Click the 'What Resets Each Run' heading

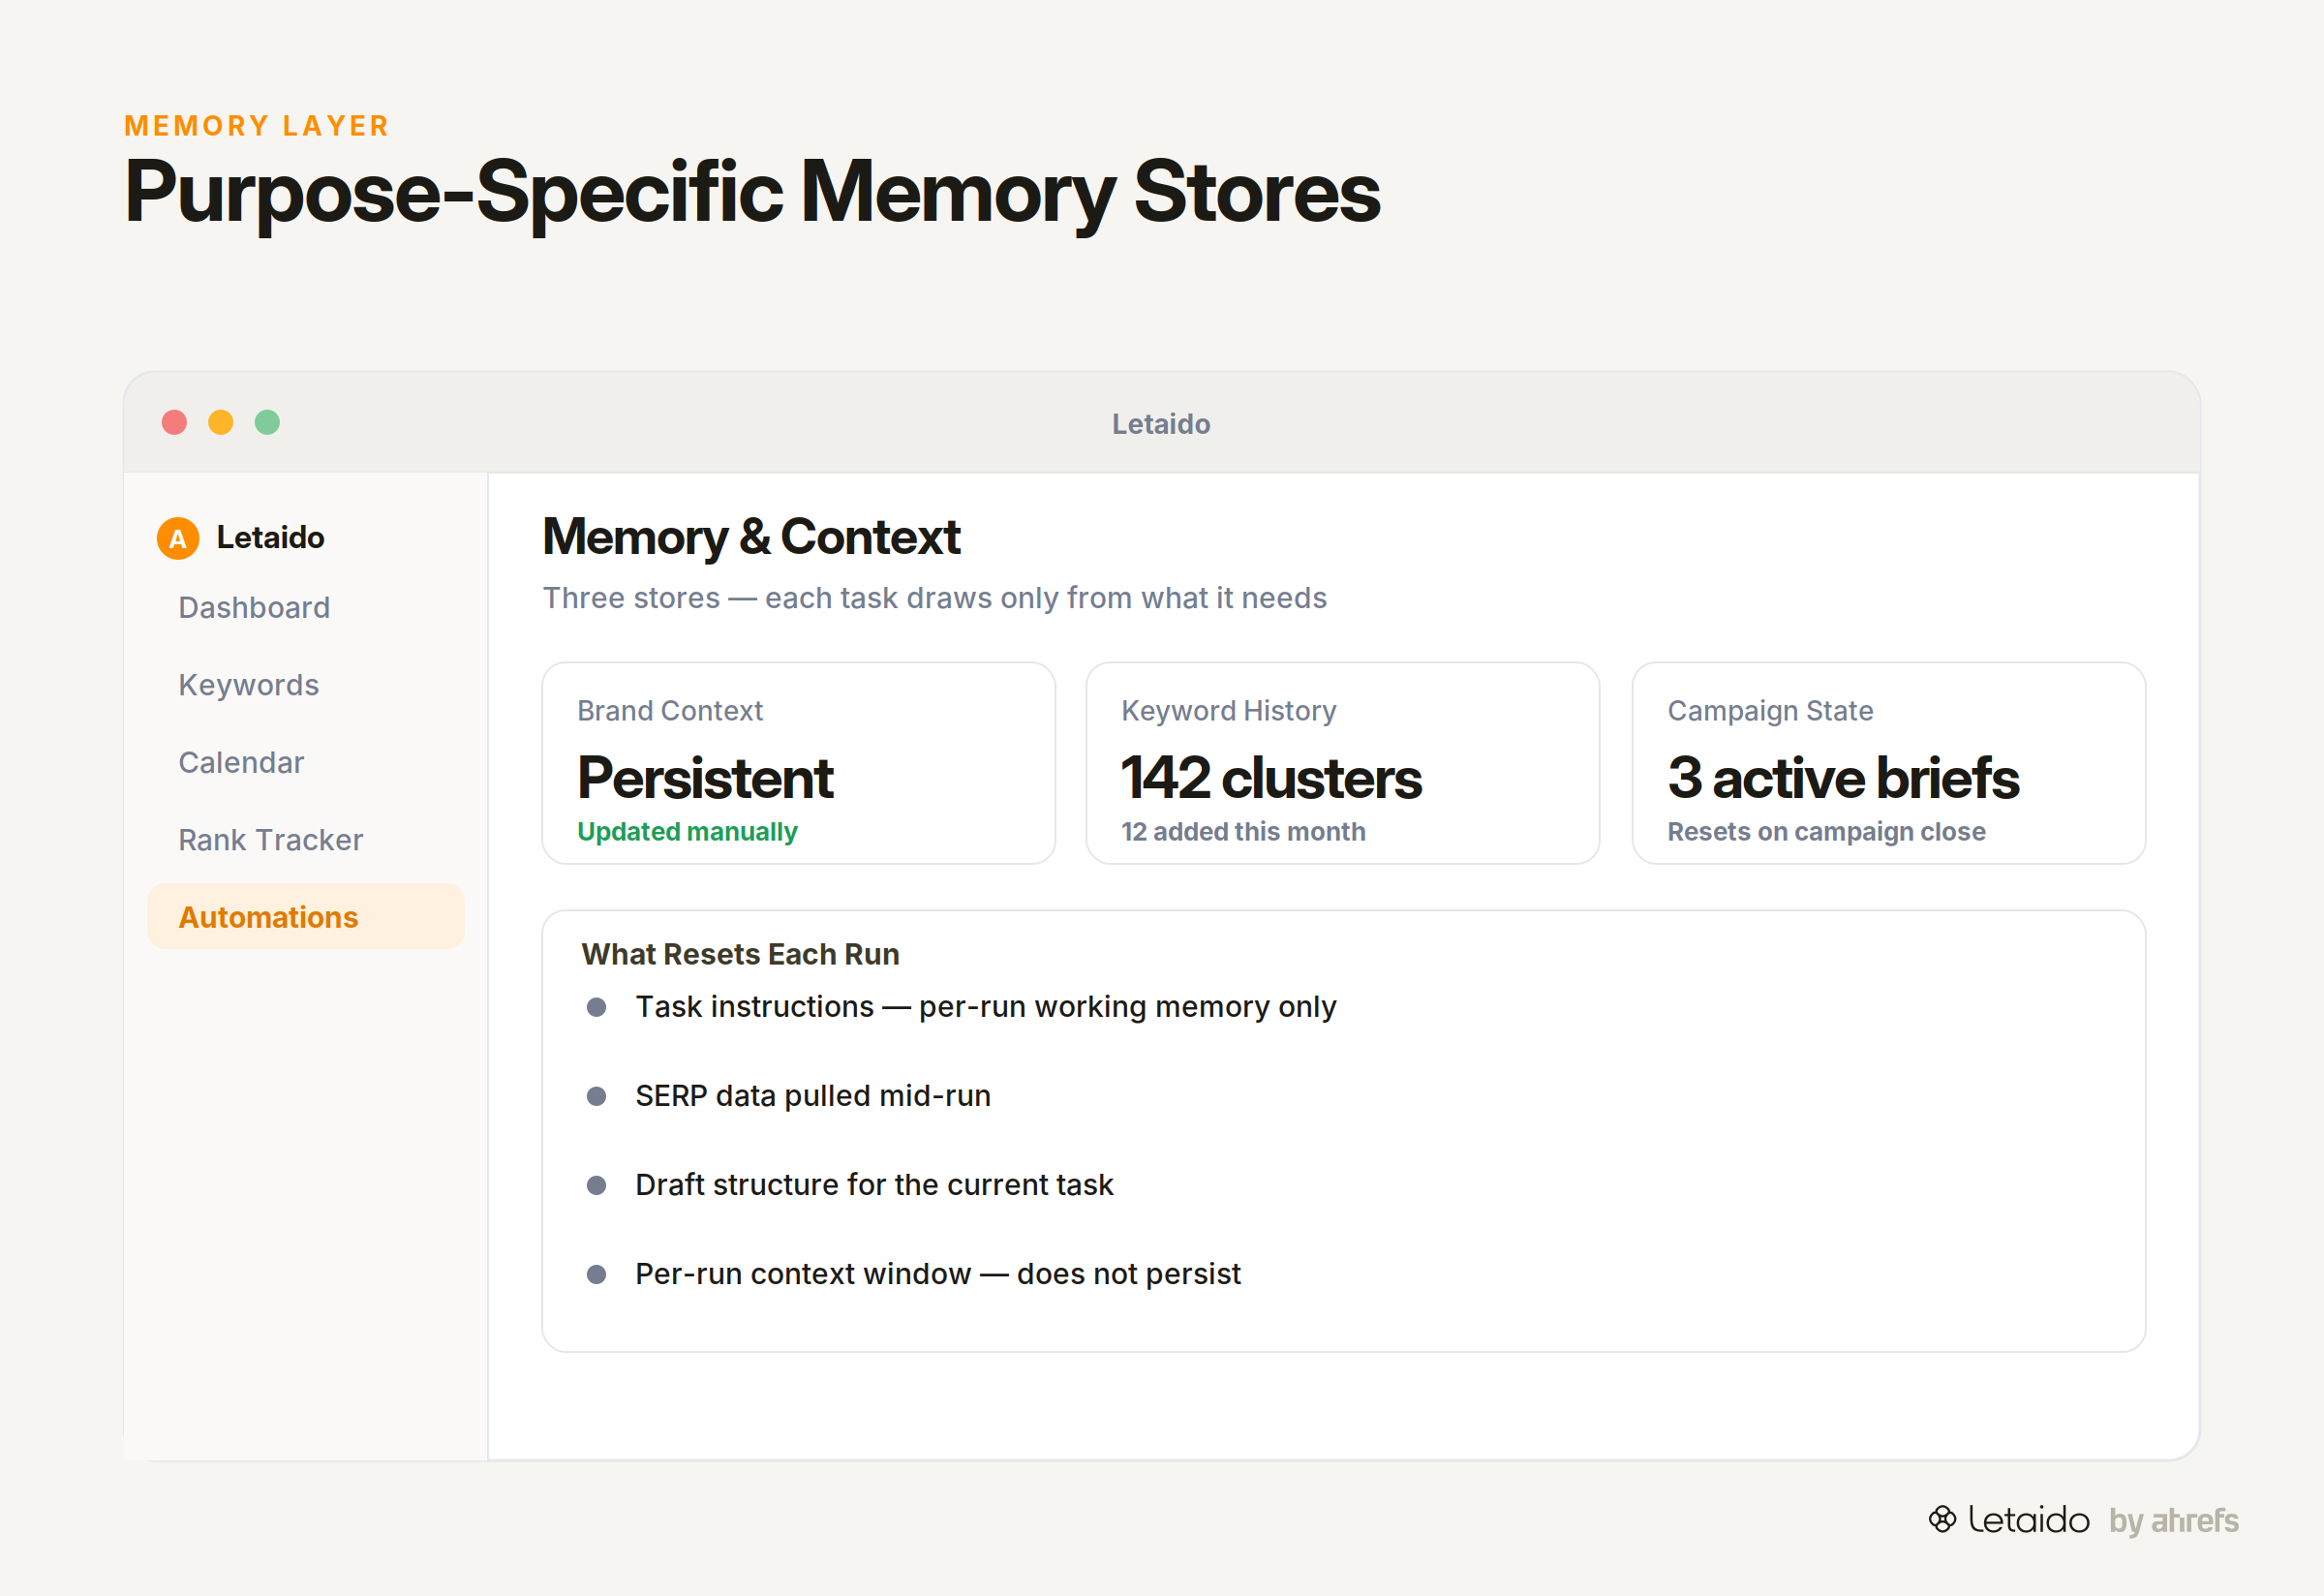tap(741, 954)
